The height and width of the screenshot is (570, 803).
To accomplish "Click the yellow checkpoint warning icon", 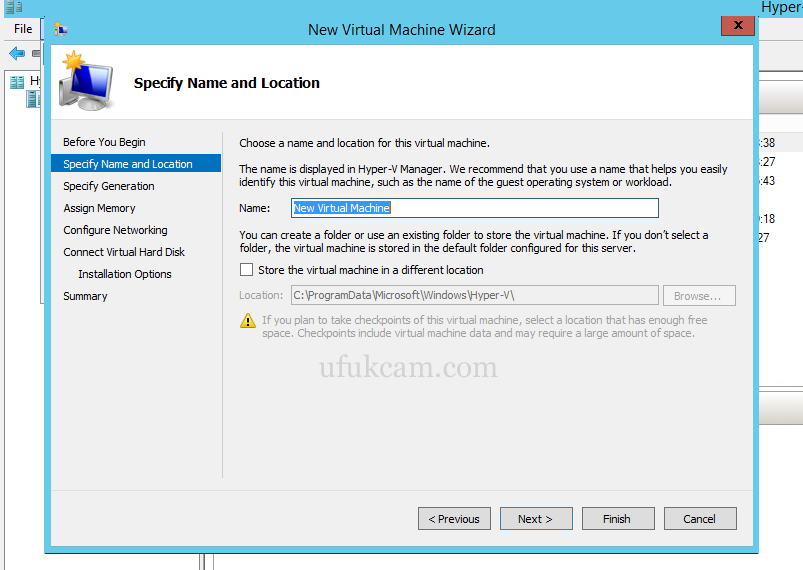I will (248, 321).
